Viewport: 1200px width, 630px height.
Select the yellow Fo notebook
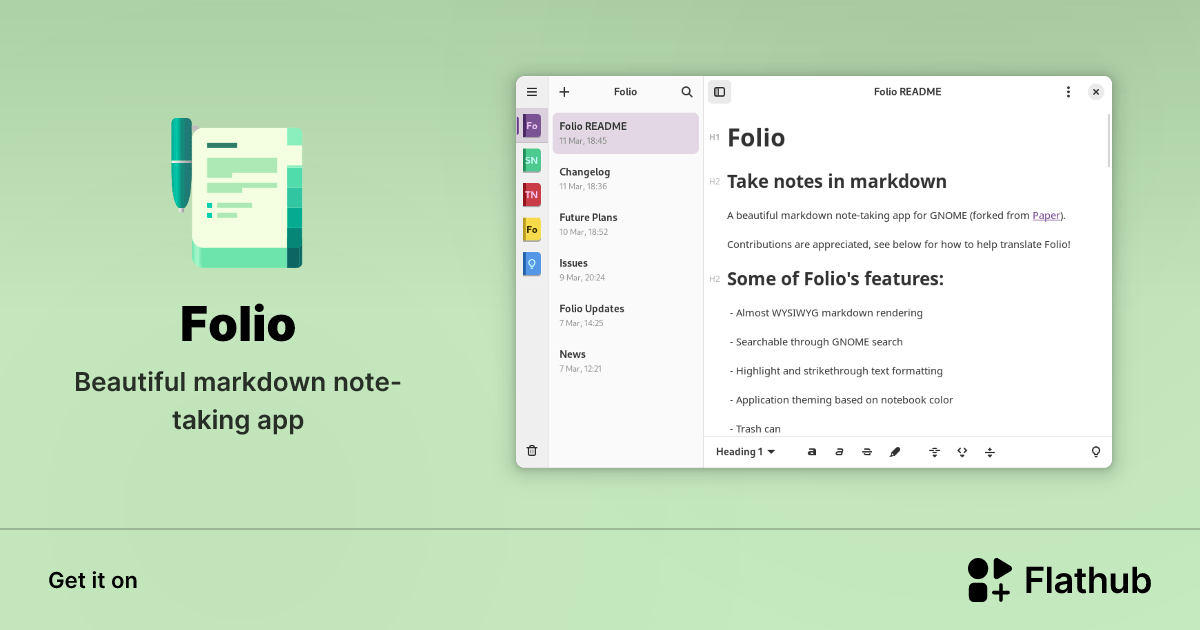532,229
